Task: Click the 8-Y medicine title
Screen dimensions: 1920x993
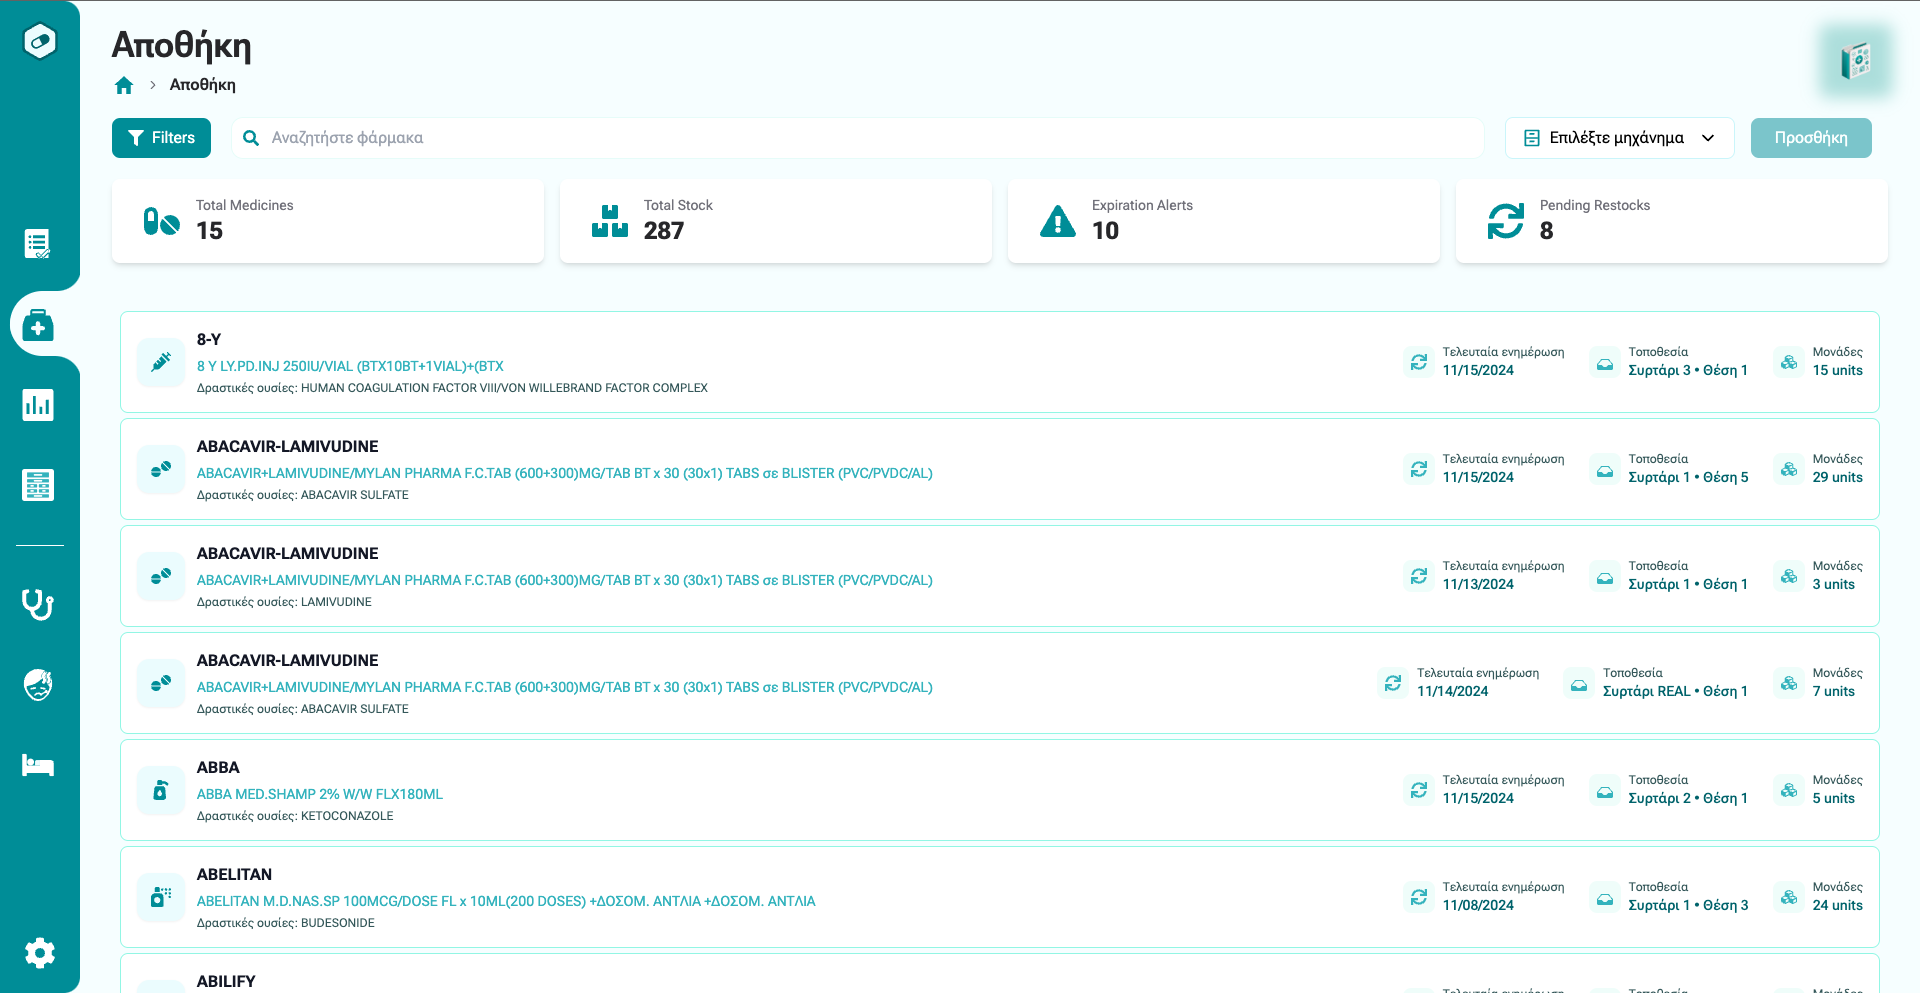Action: coord(209,340)
